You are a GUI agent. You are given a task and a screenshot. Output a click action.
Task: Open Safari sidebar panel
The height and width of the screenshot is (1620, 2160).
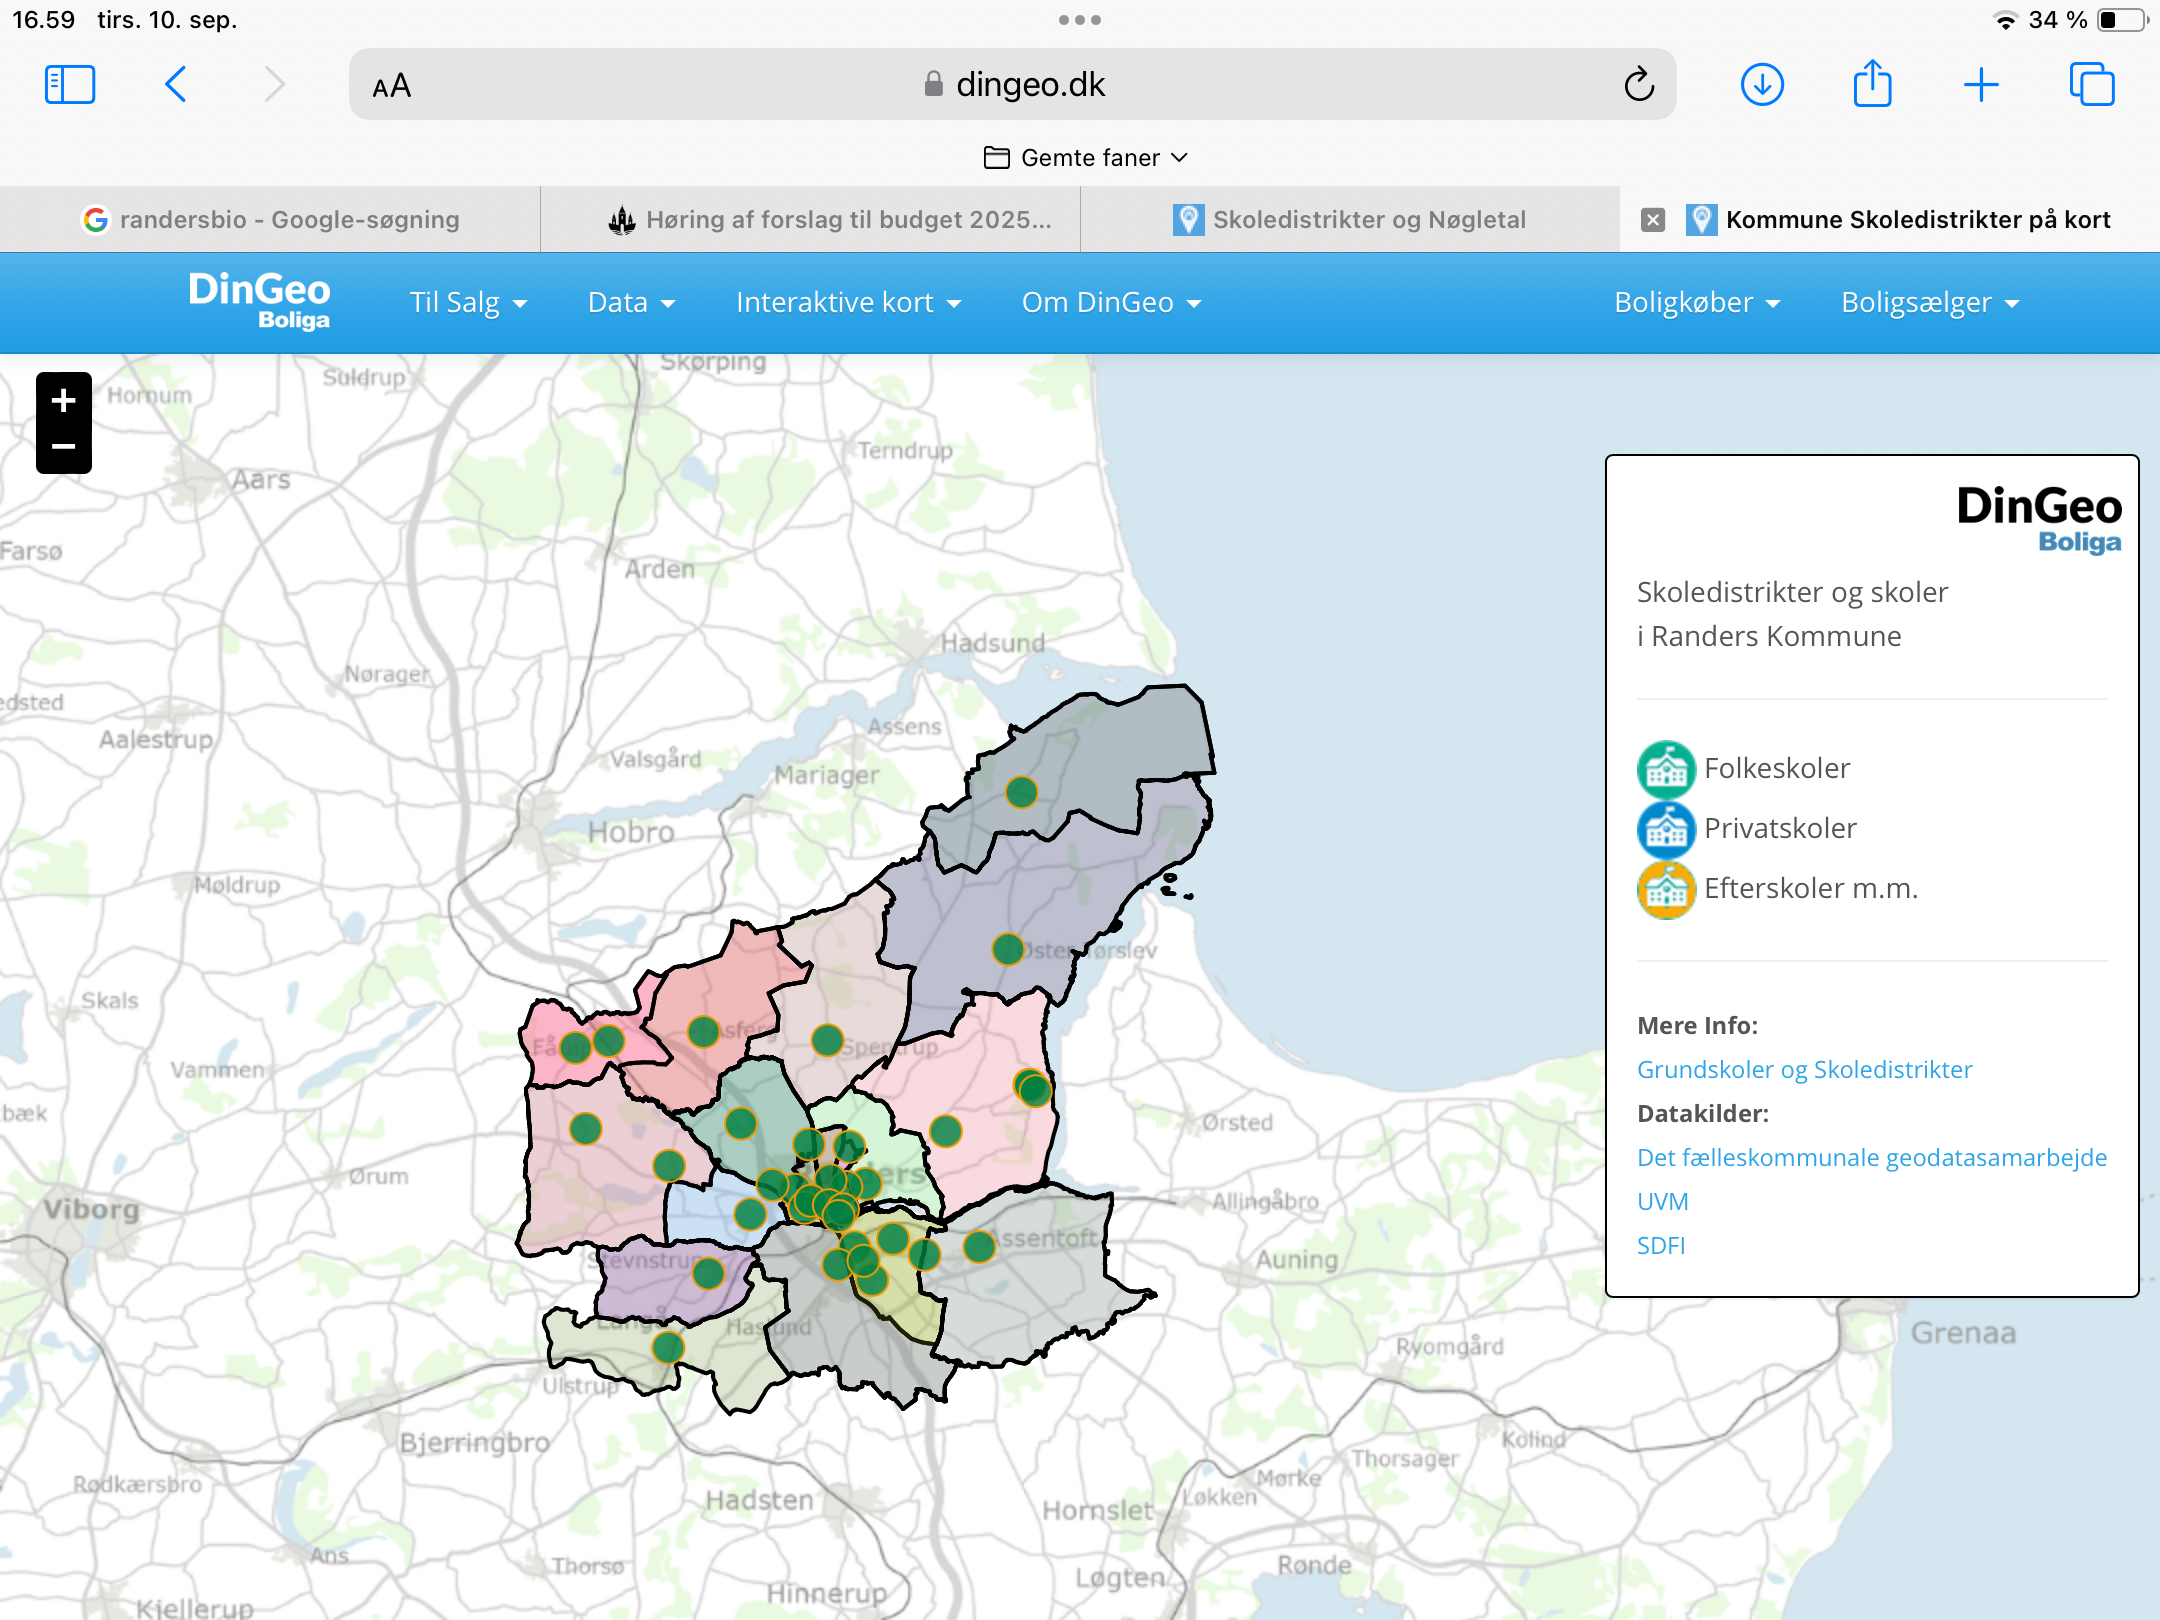[x=70, y=85]
